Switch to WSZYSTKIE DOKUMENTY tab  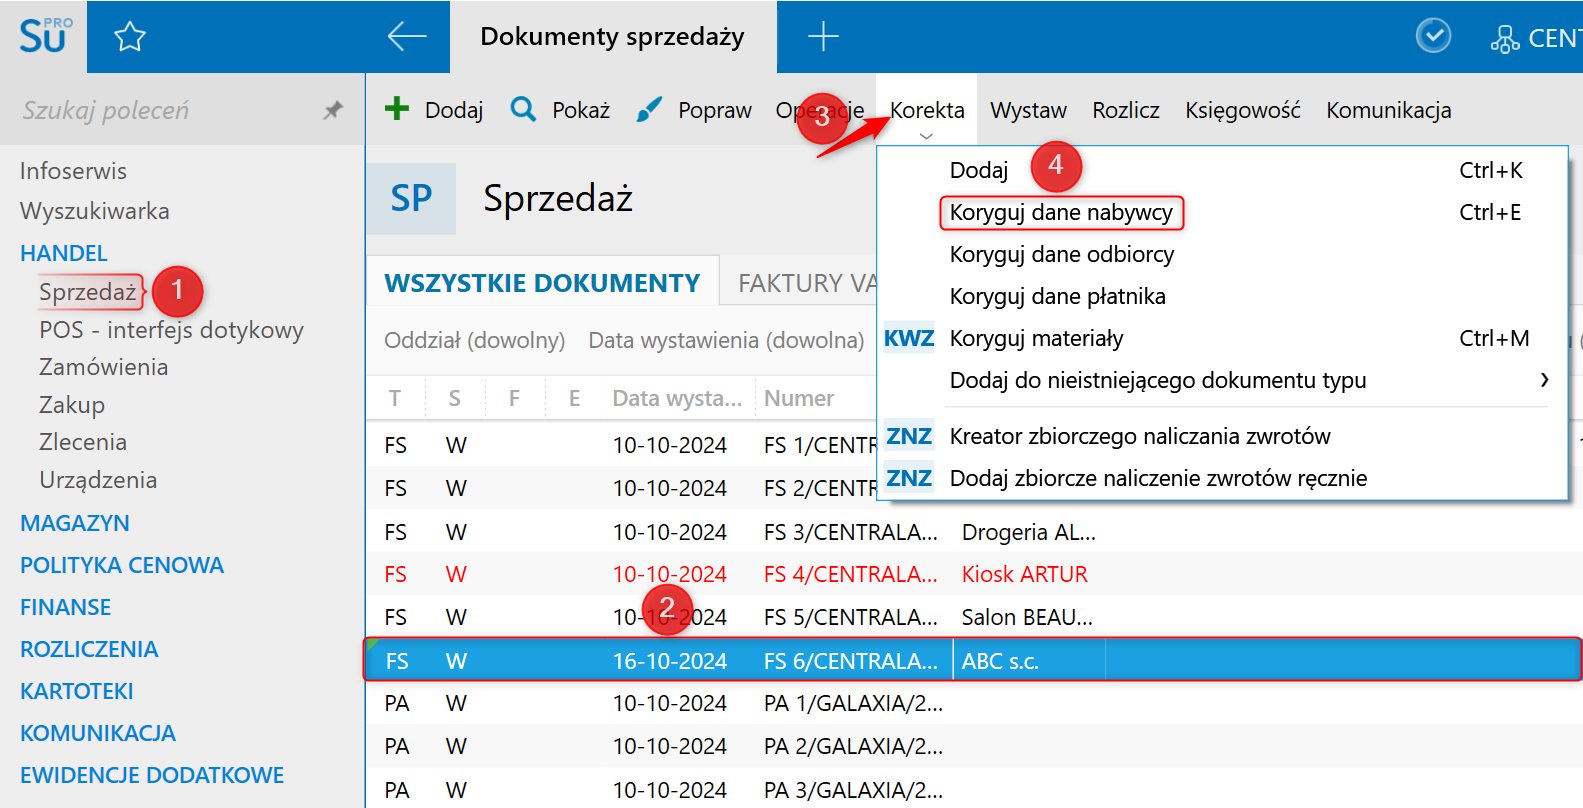coord(542,283)
